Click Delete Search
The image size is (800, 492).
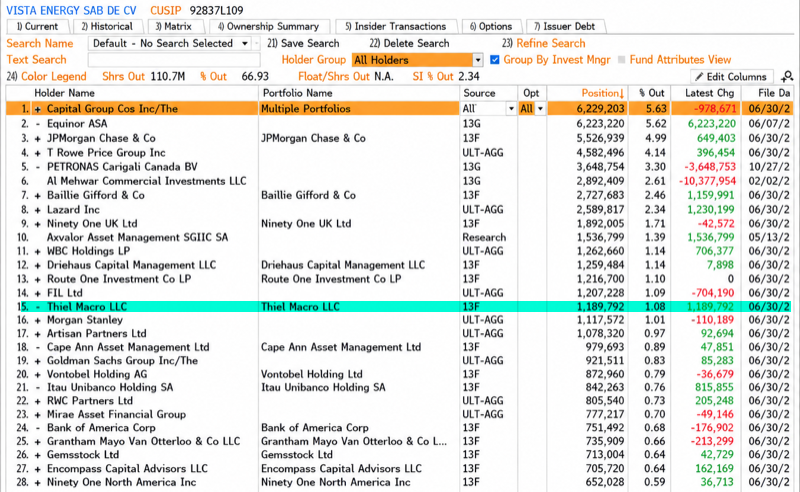(x=409, y=43)
